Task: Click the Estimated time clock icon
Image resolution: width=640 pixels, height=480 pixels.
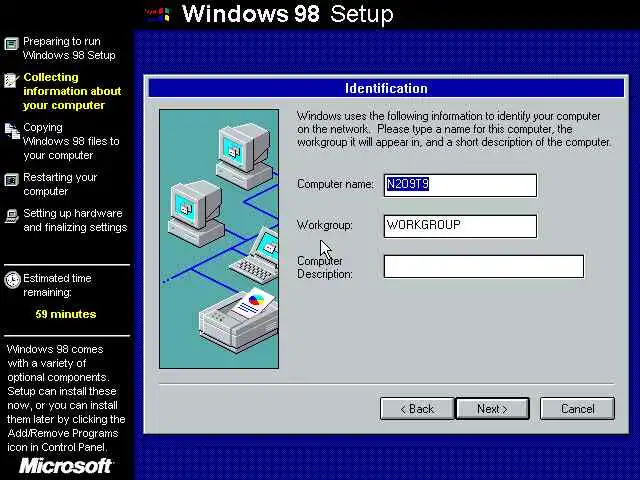Action: pos(12,280)
